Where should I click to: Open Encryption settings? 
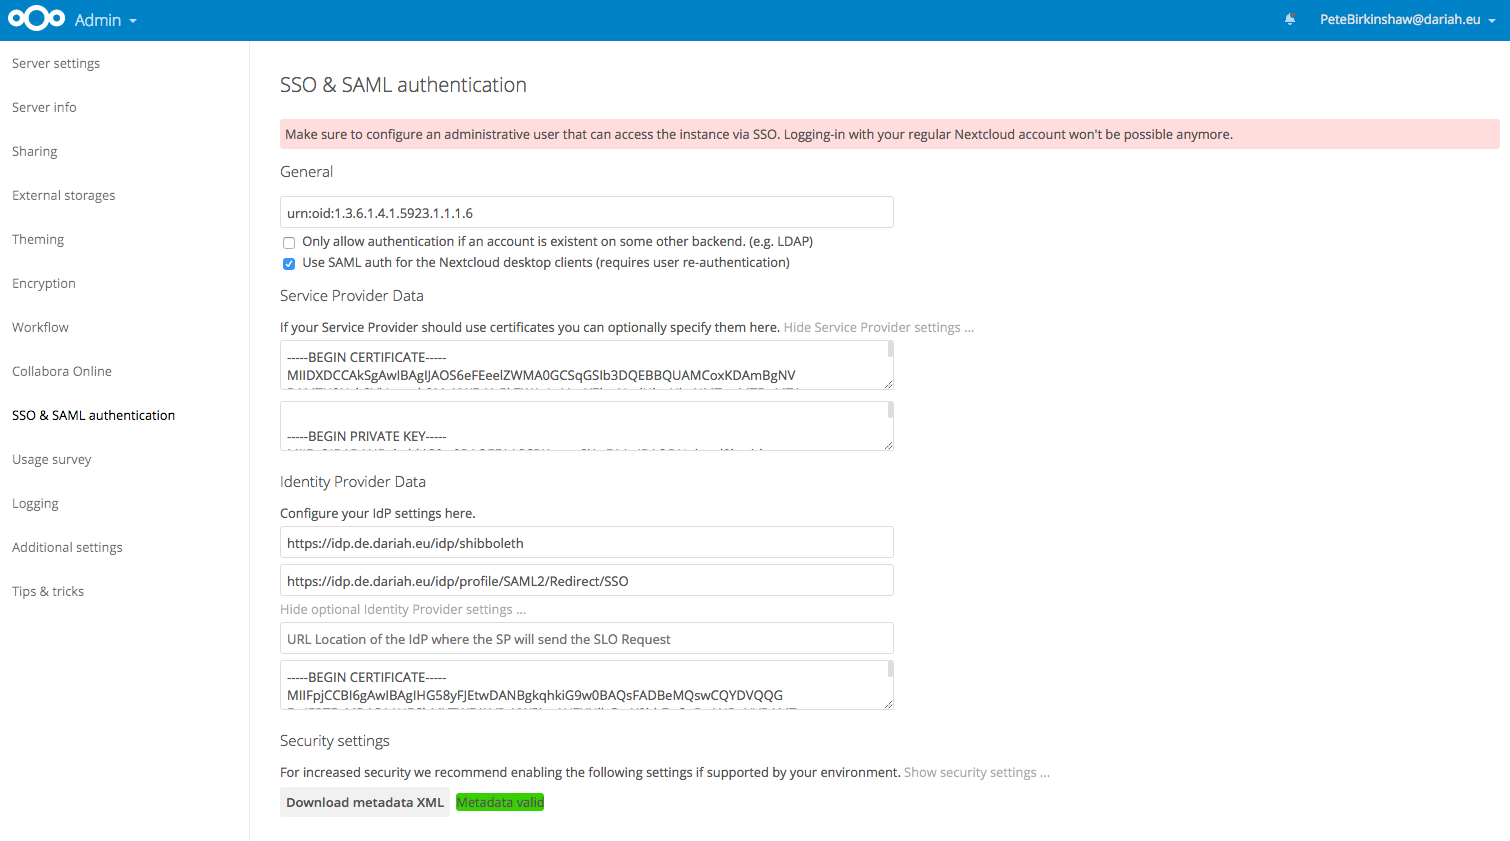44,283
